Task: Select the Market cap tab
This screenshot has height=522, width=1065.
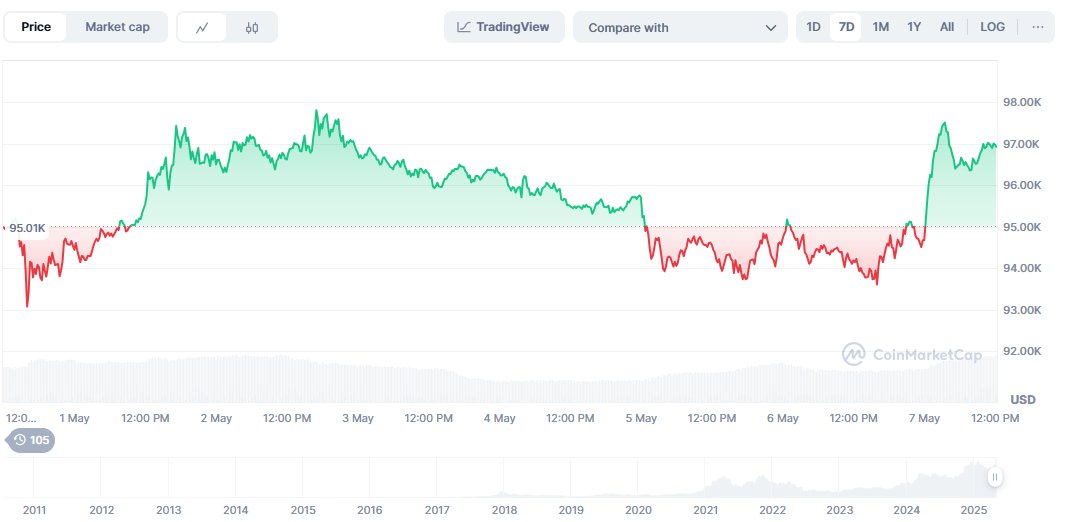Action: click(117, 27)
